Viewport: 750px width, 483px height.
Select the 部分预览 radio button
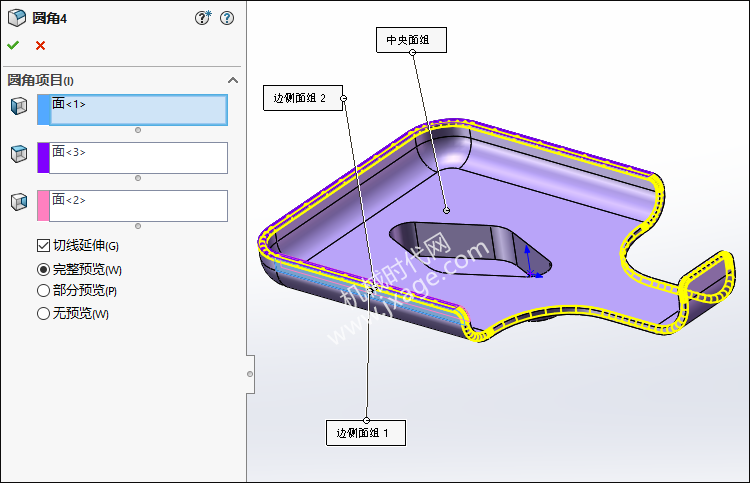[43, 290]
